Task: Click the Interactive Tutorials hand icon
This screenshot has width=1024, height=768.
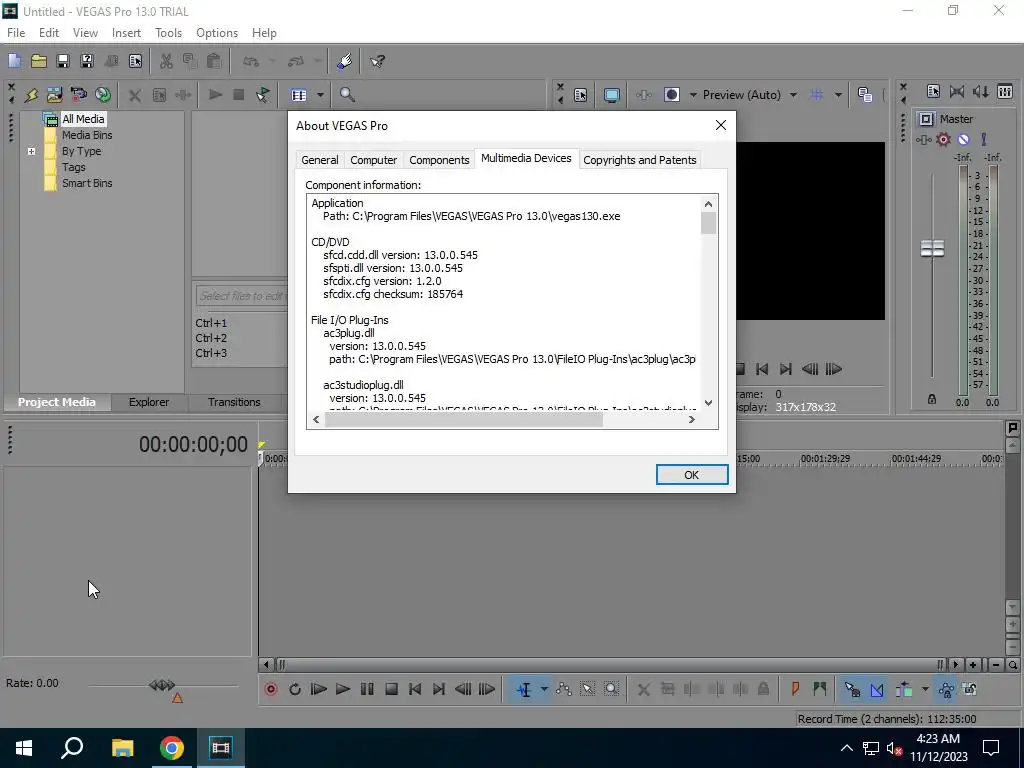Action: [x=345, y=61]
